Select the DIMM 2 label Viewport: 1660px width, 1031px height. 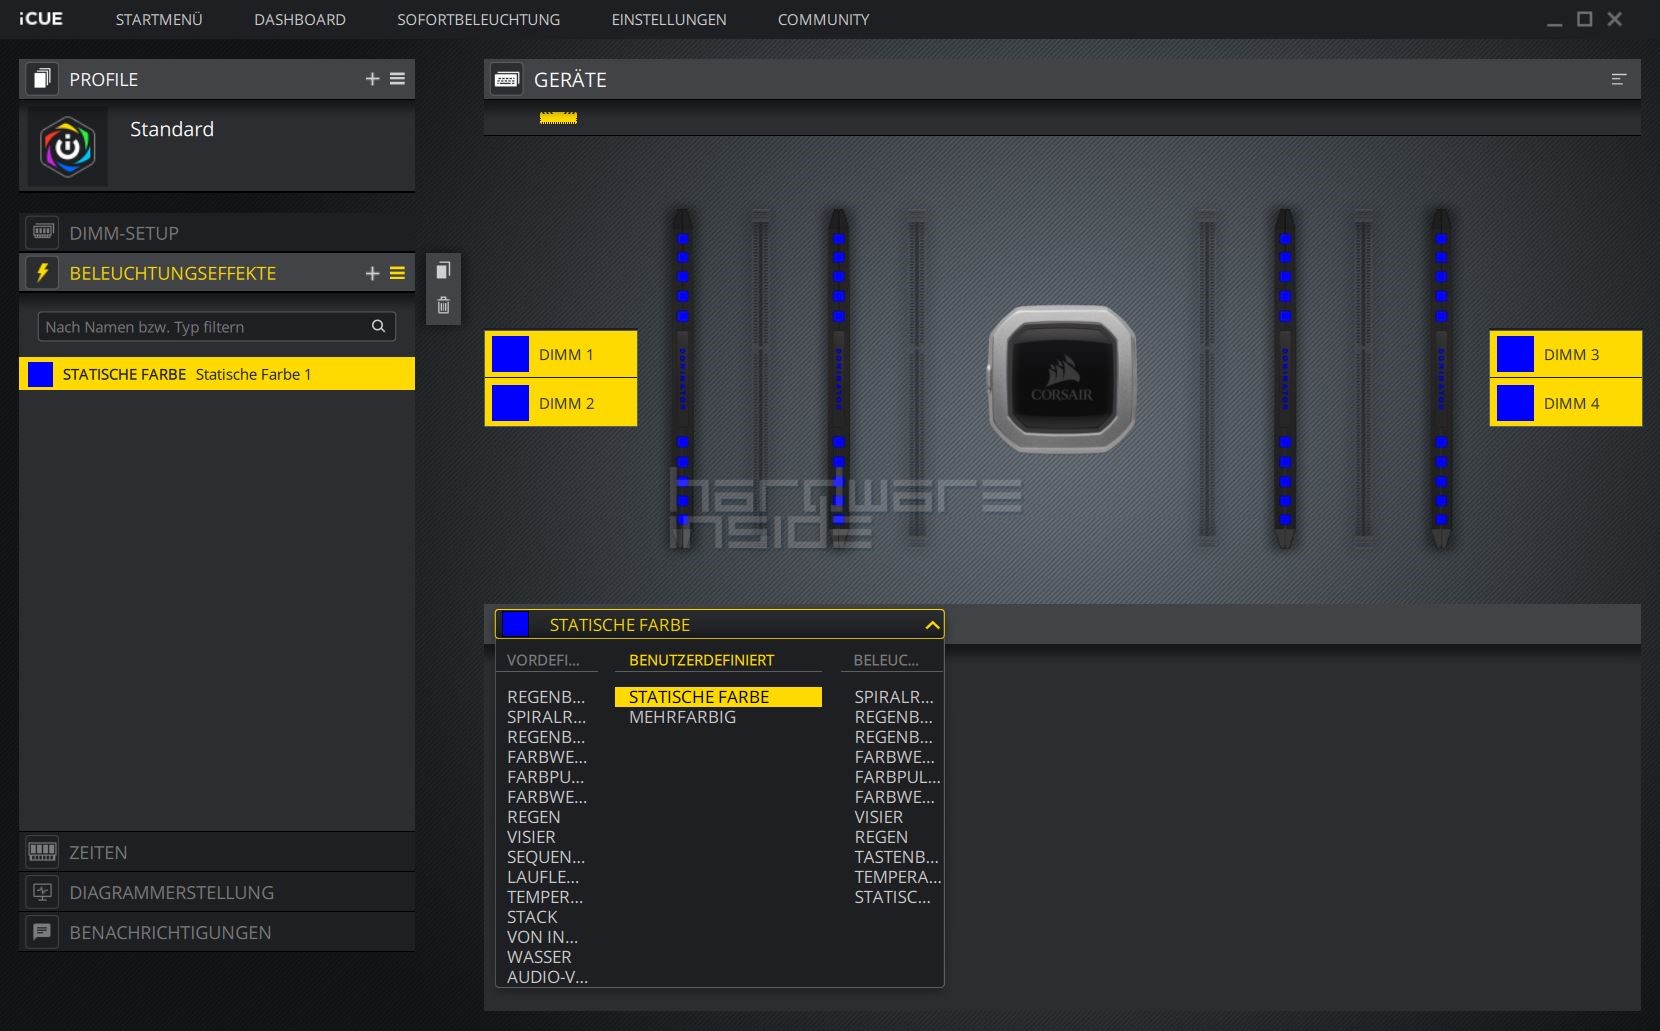pyautogui.click(x=566, y=403)
